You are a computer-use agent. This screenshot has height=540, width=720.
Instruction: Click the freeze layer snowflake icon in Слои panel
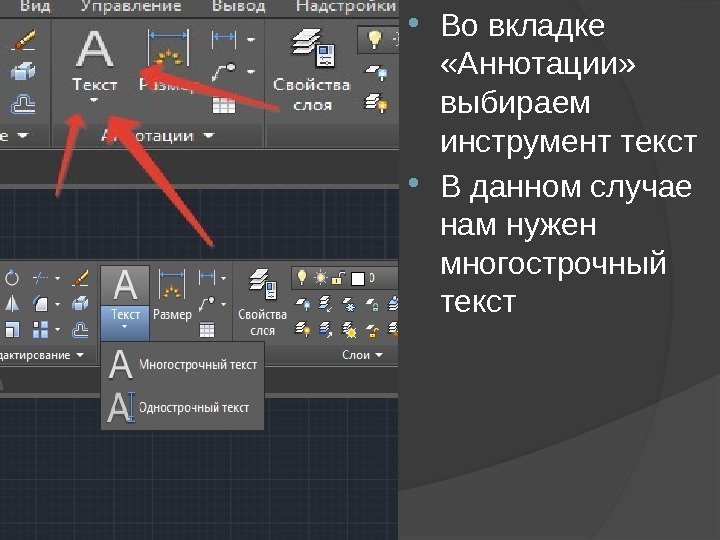[x=349, y=304]
